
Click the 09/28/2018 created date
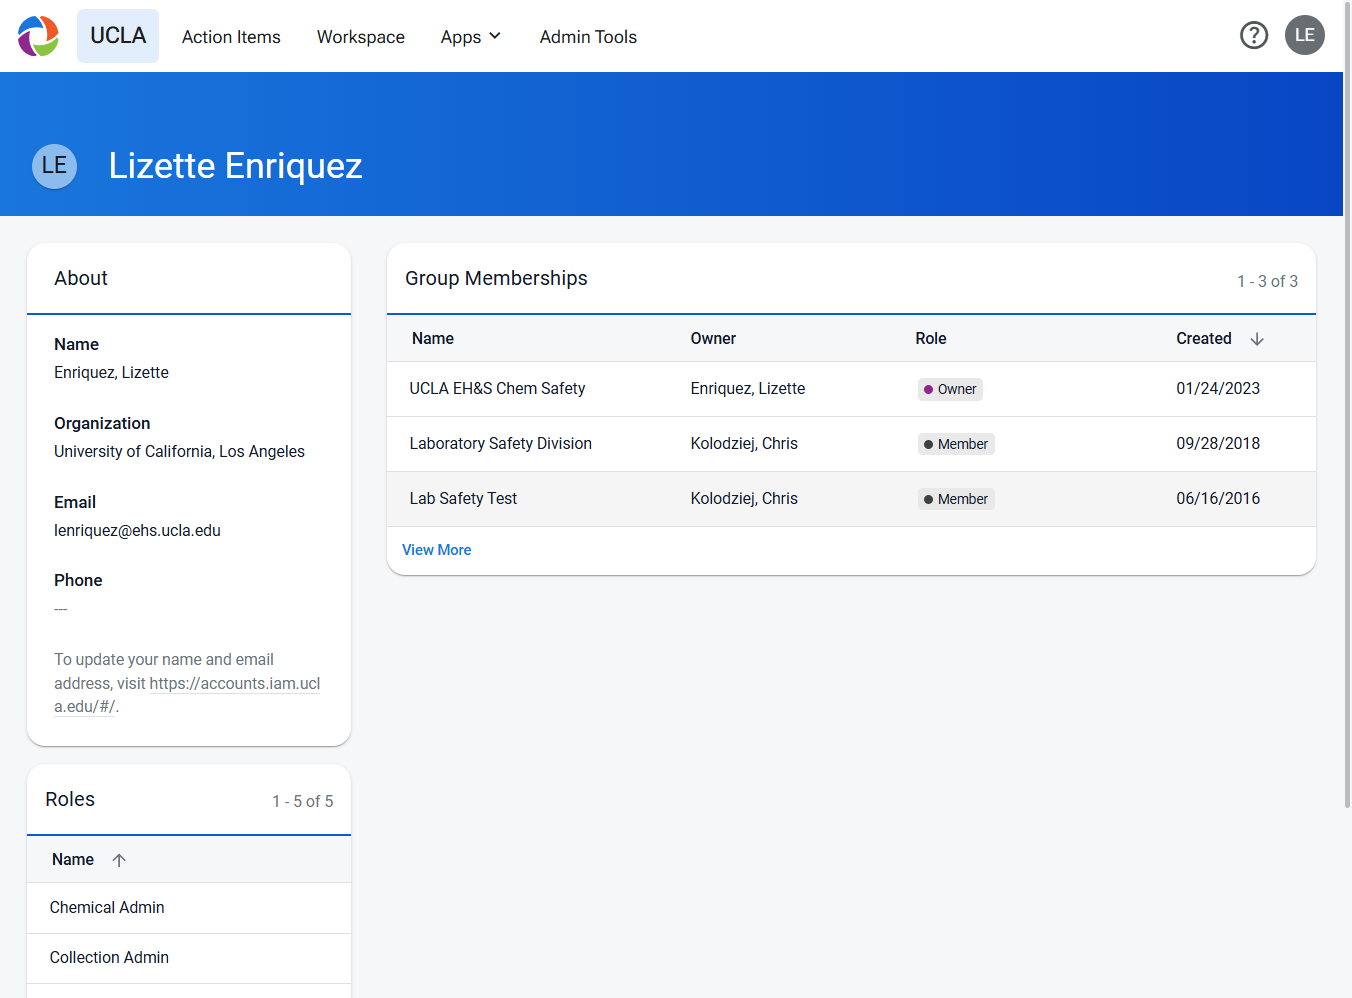1218,444
